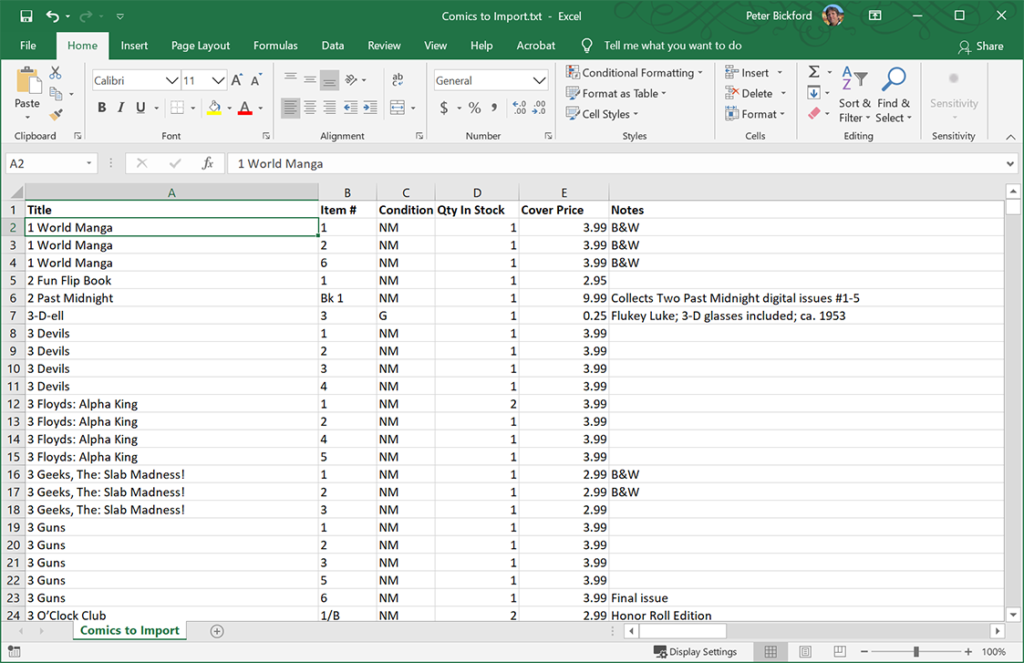Align text right
This screenshot has height=663, width=1024.
[330, 108]
